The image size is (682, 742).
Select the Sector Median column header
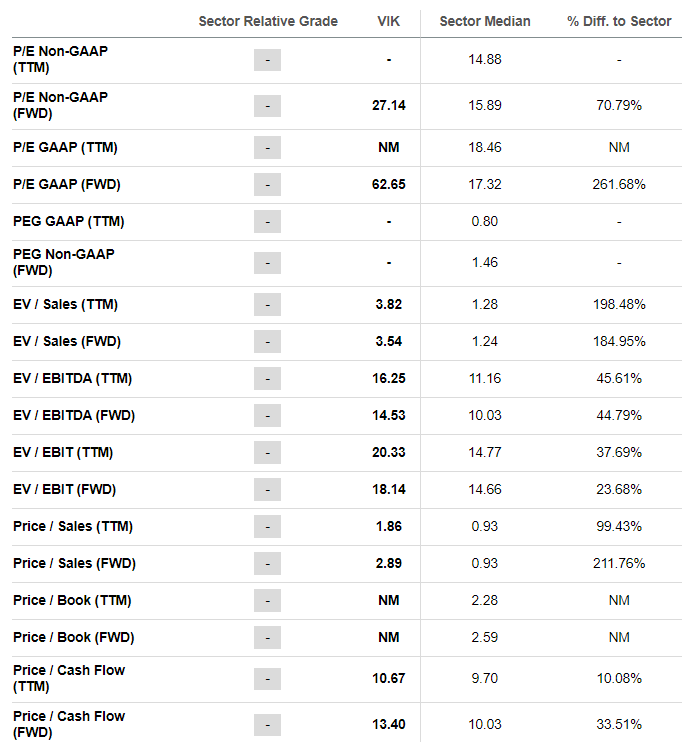tap(485, 21)
